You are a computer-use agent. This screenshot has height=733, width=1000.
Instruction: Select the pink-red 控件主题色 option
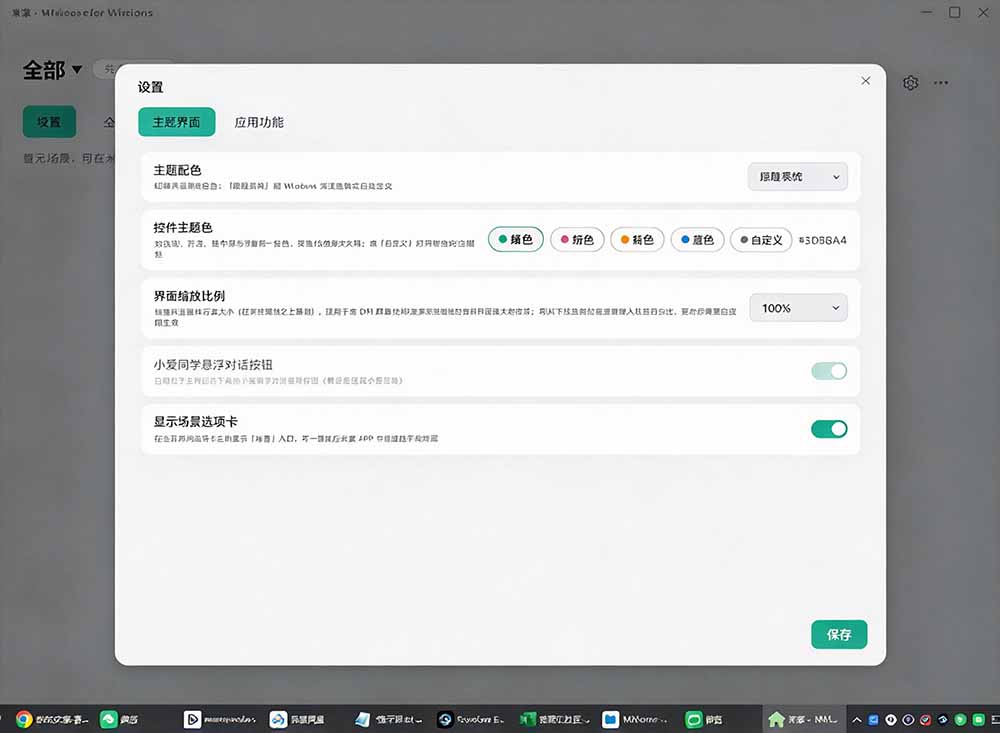point(577,240)
